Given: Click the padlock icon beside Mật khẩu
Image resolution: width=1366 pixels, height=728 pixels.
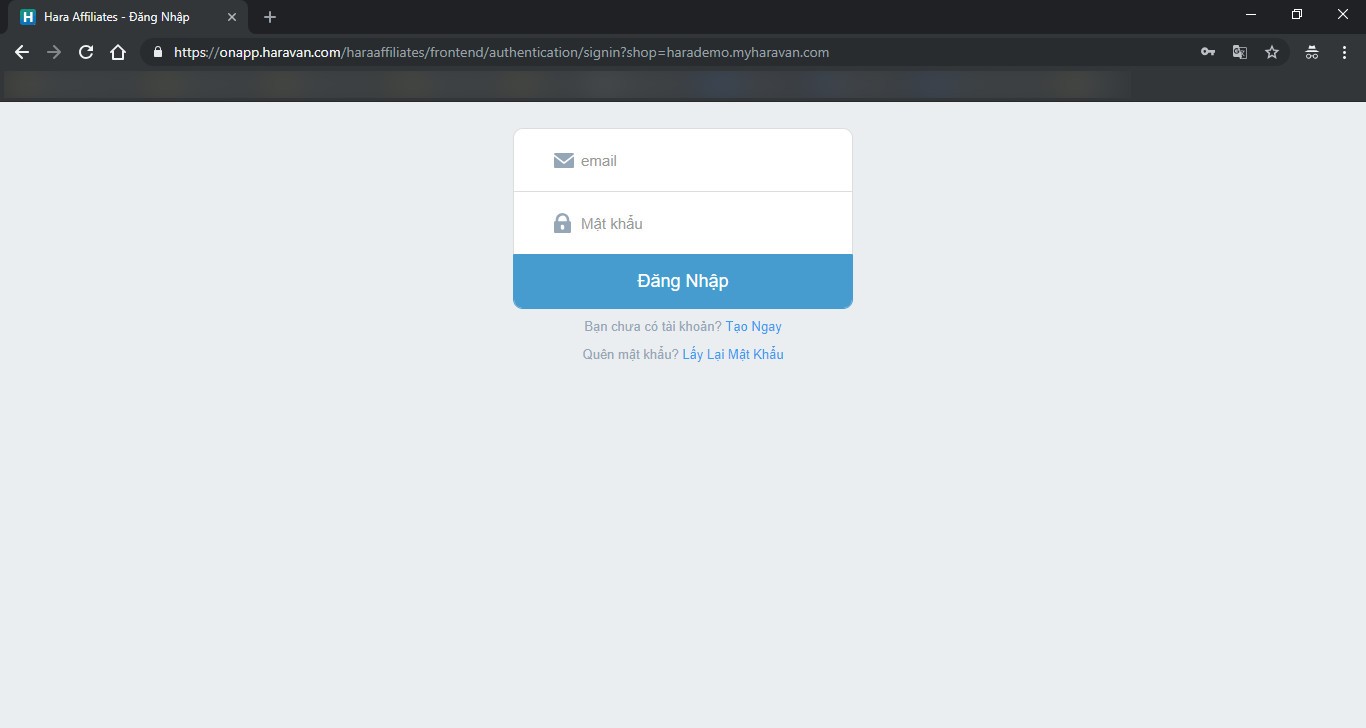Looking at the screenshot, I should (562, 222).
